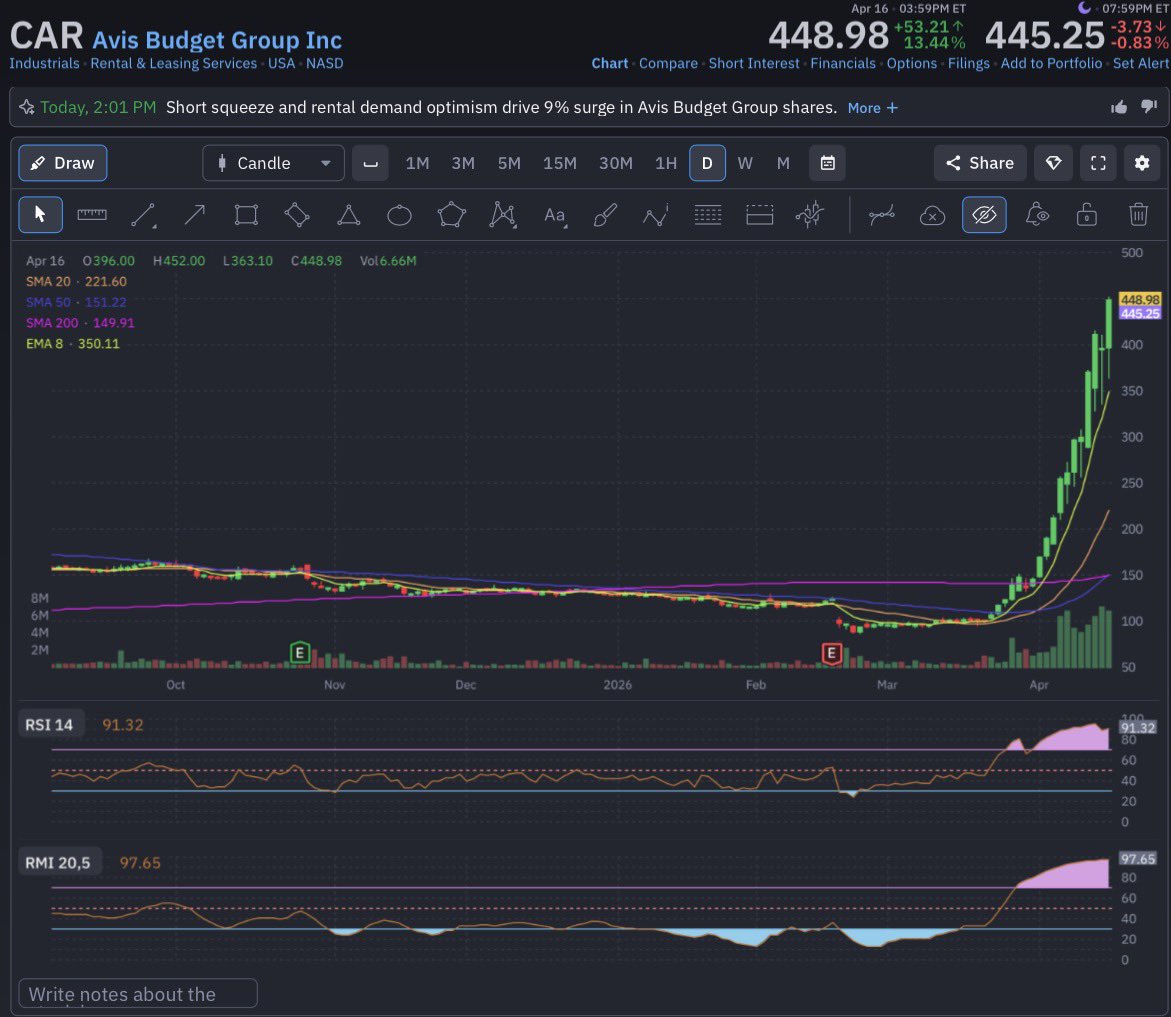Select the cursor pointer tool
This screenshot has width=1171, height=1017.
tap(40, 215)
